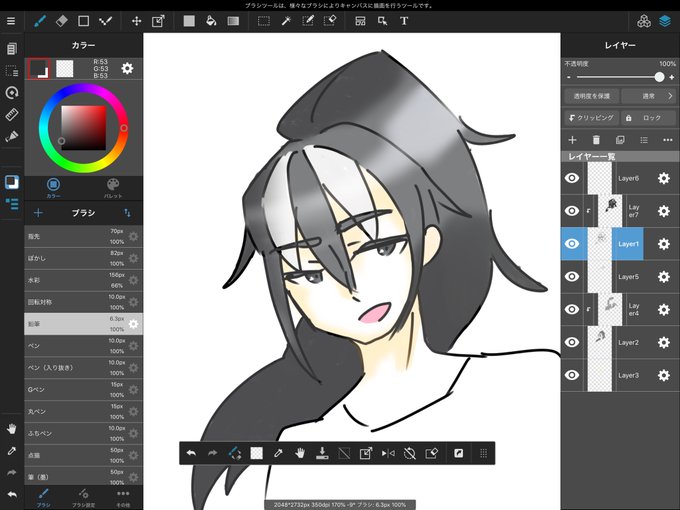Viewport: 680px width, 510px height.
Task: Open Layer3 settings gear
Action: [664, 375]
